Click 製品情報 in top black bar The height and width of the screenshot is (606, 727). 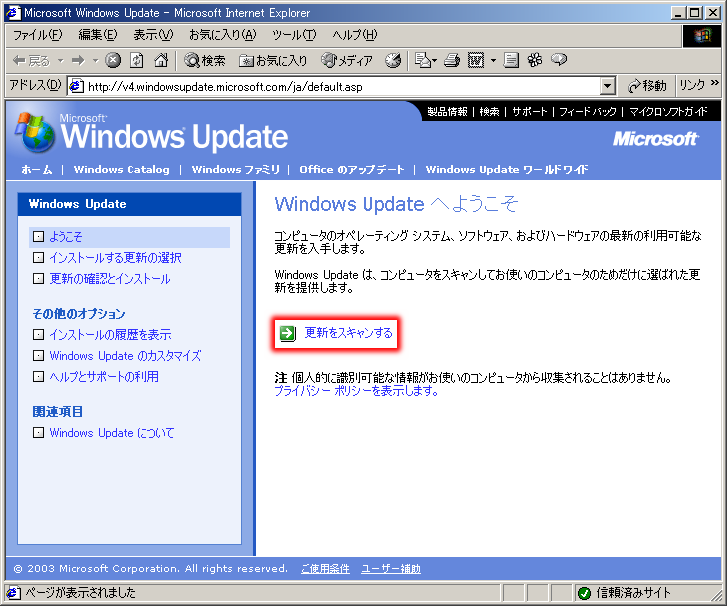pyautogui.click(x=447, y=112)
